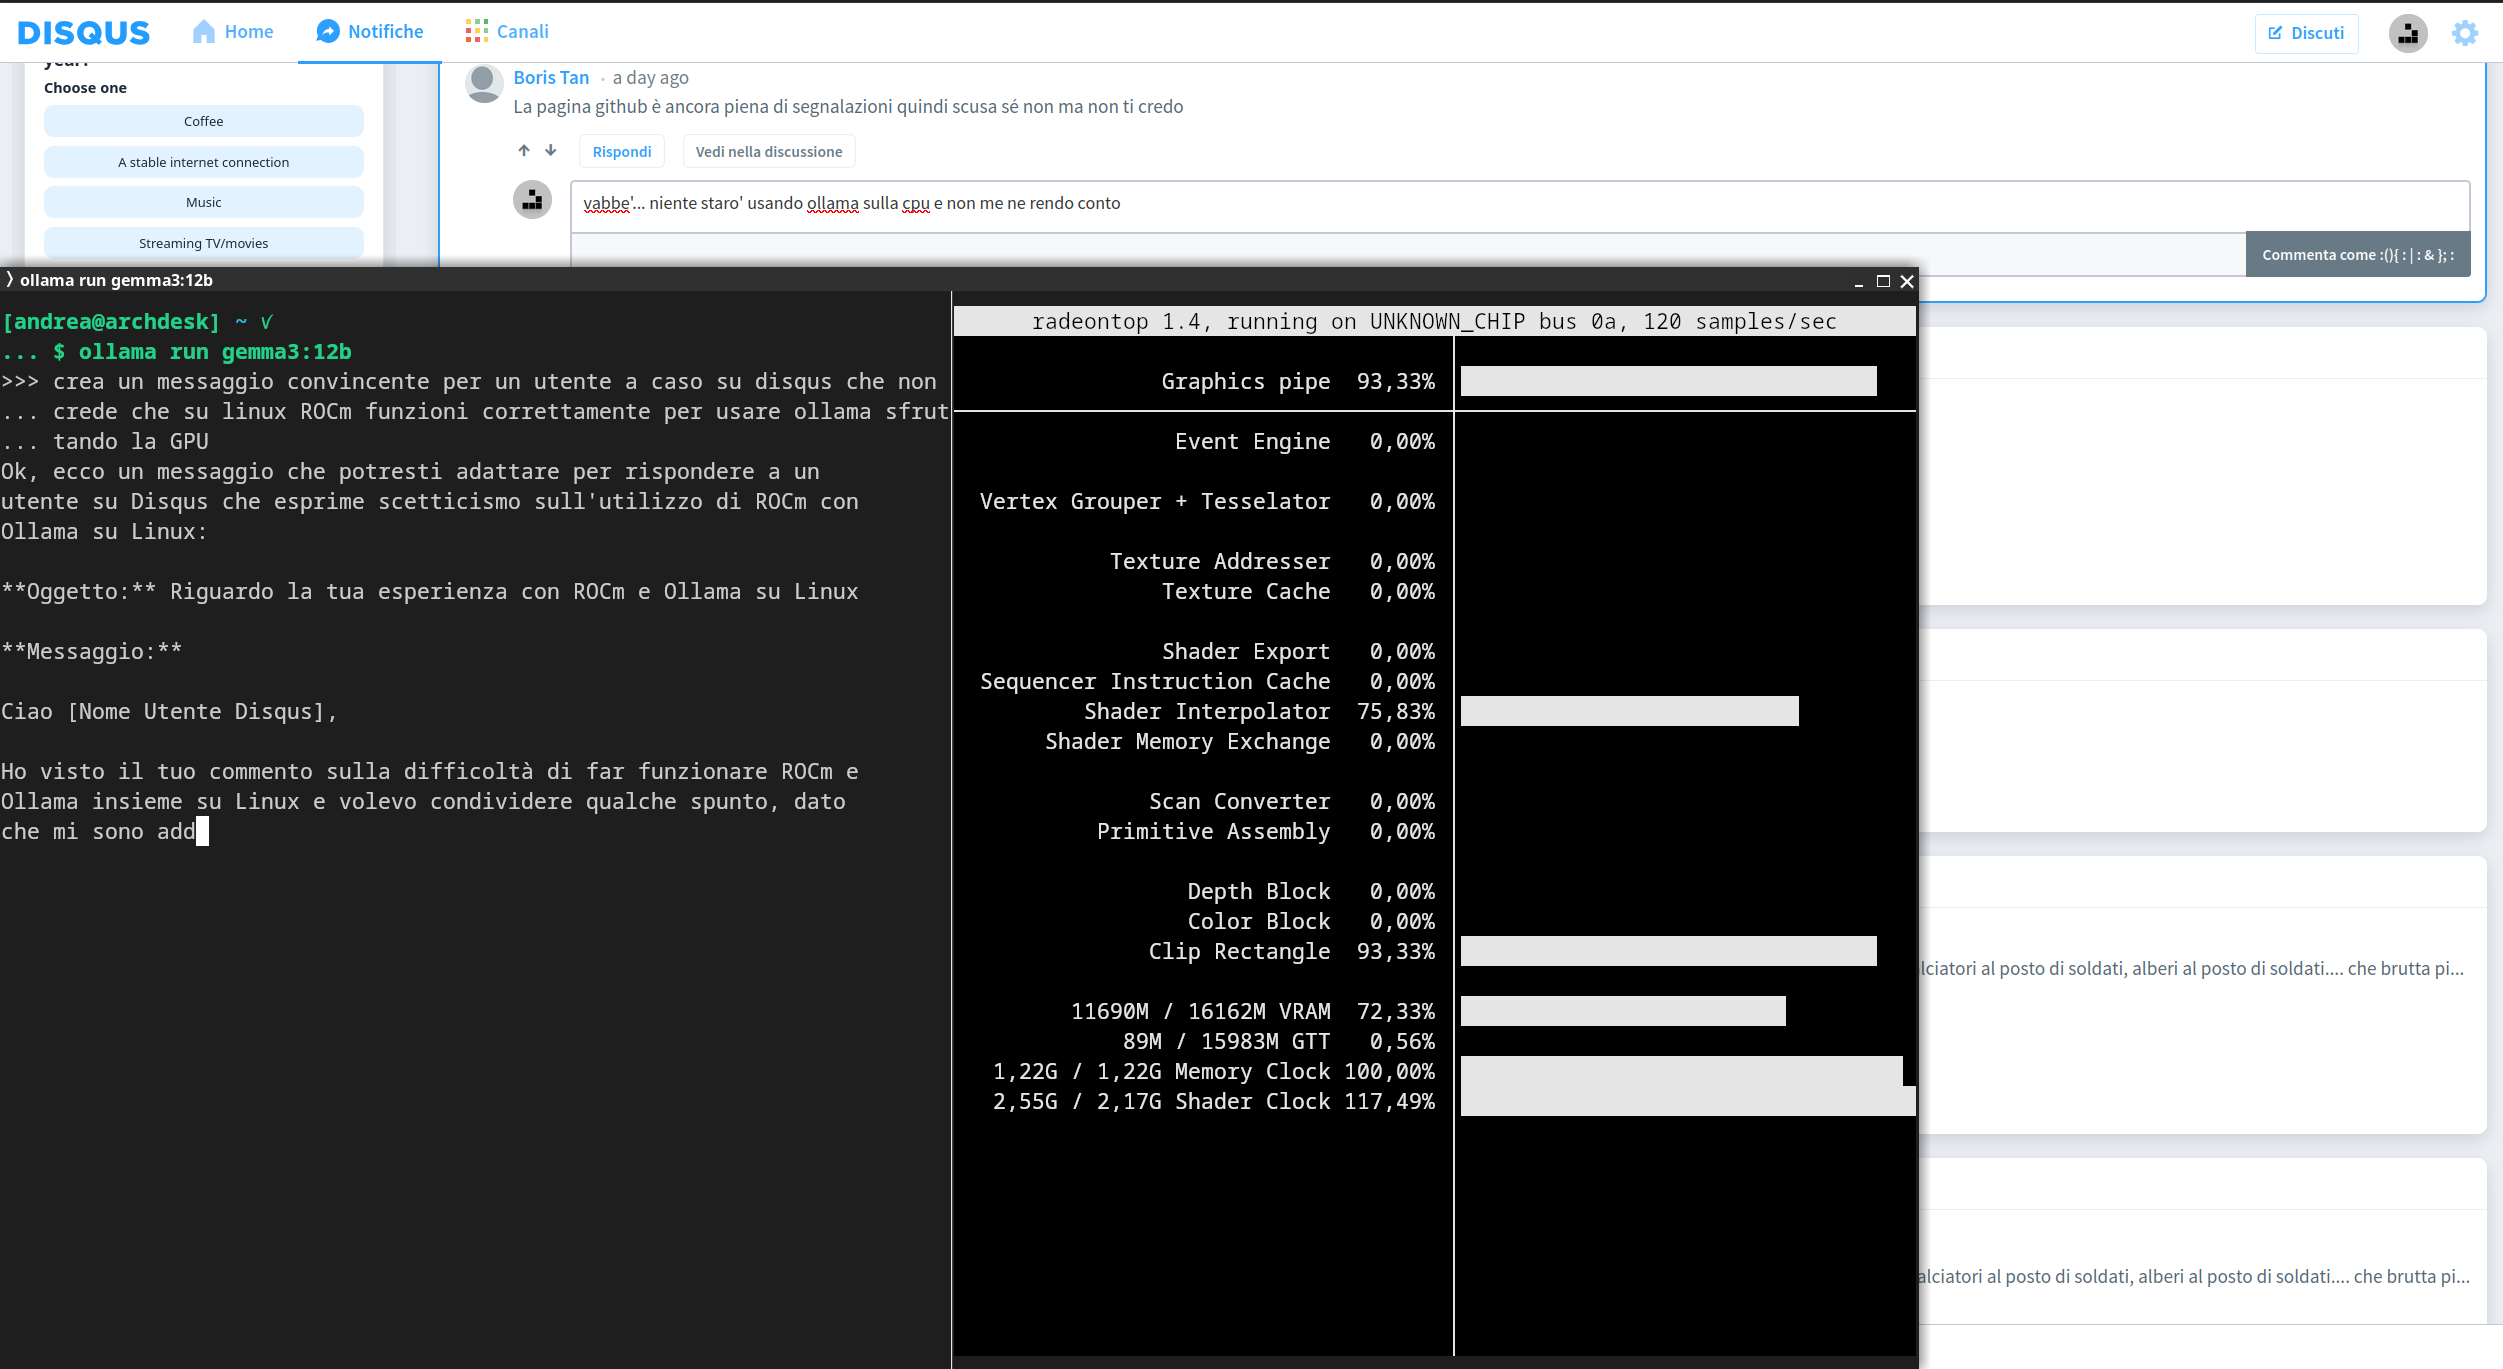Open the Canali grid menu
This screenshot has width=2503, height=1369.
pyautogui.click(x=477, y=32)
